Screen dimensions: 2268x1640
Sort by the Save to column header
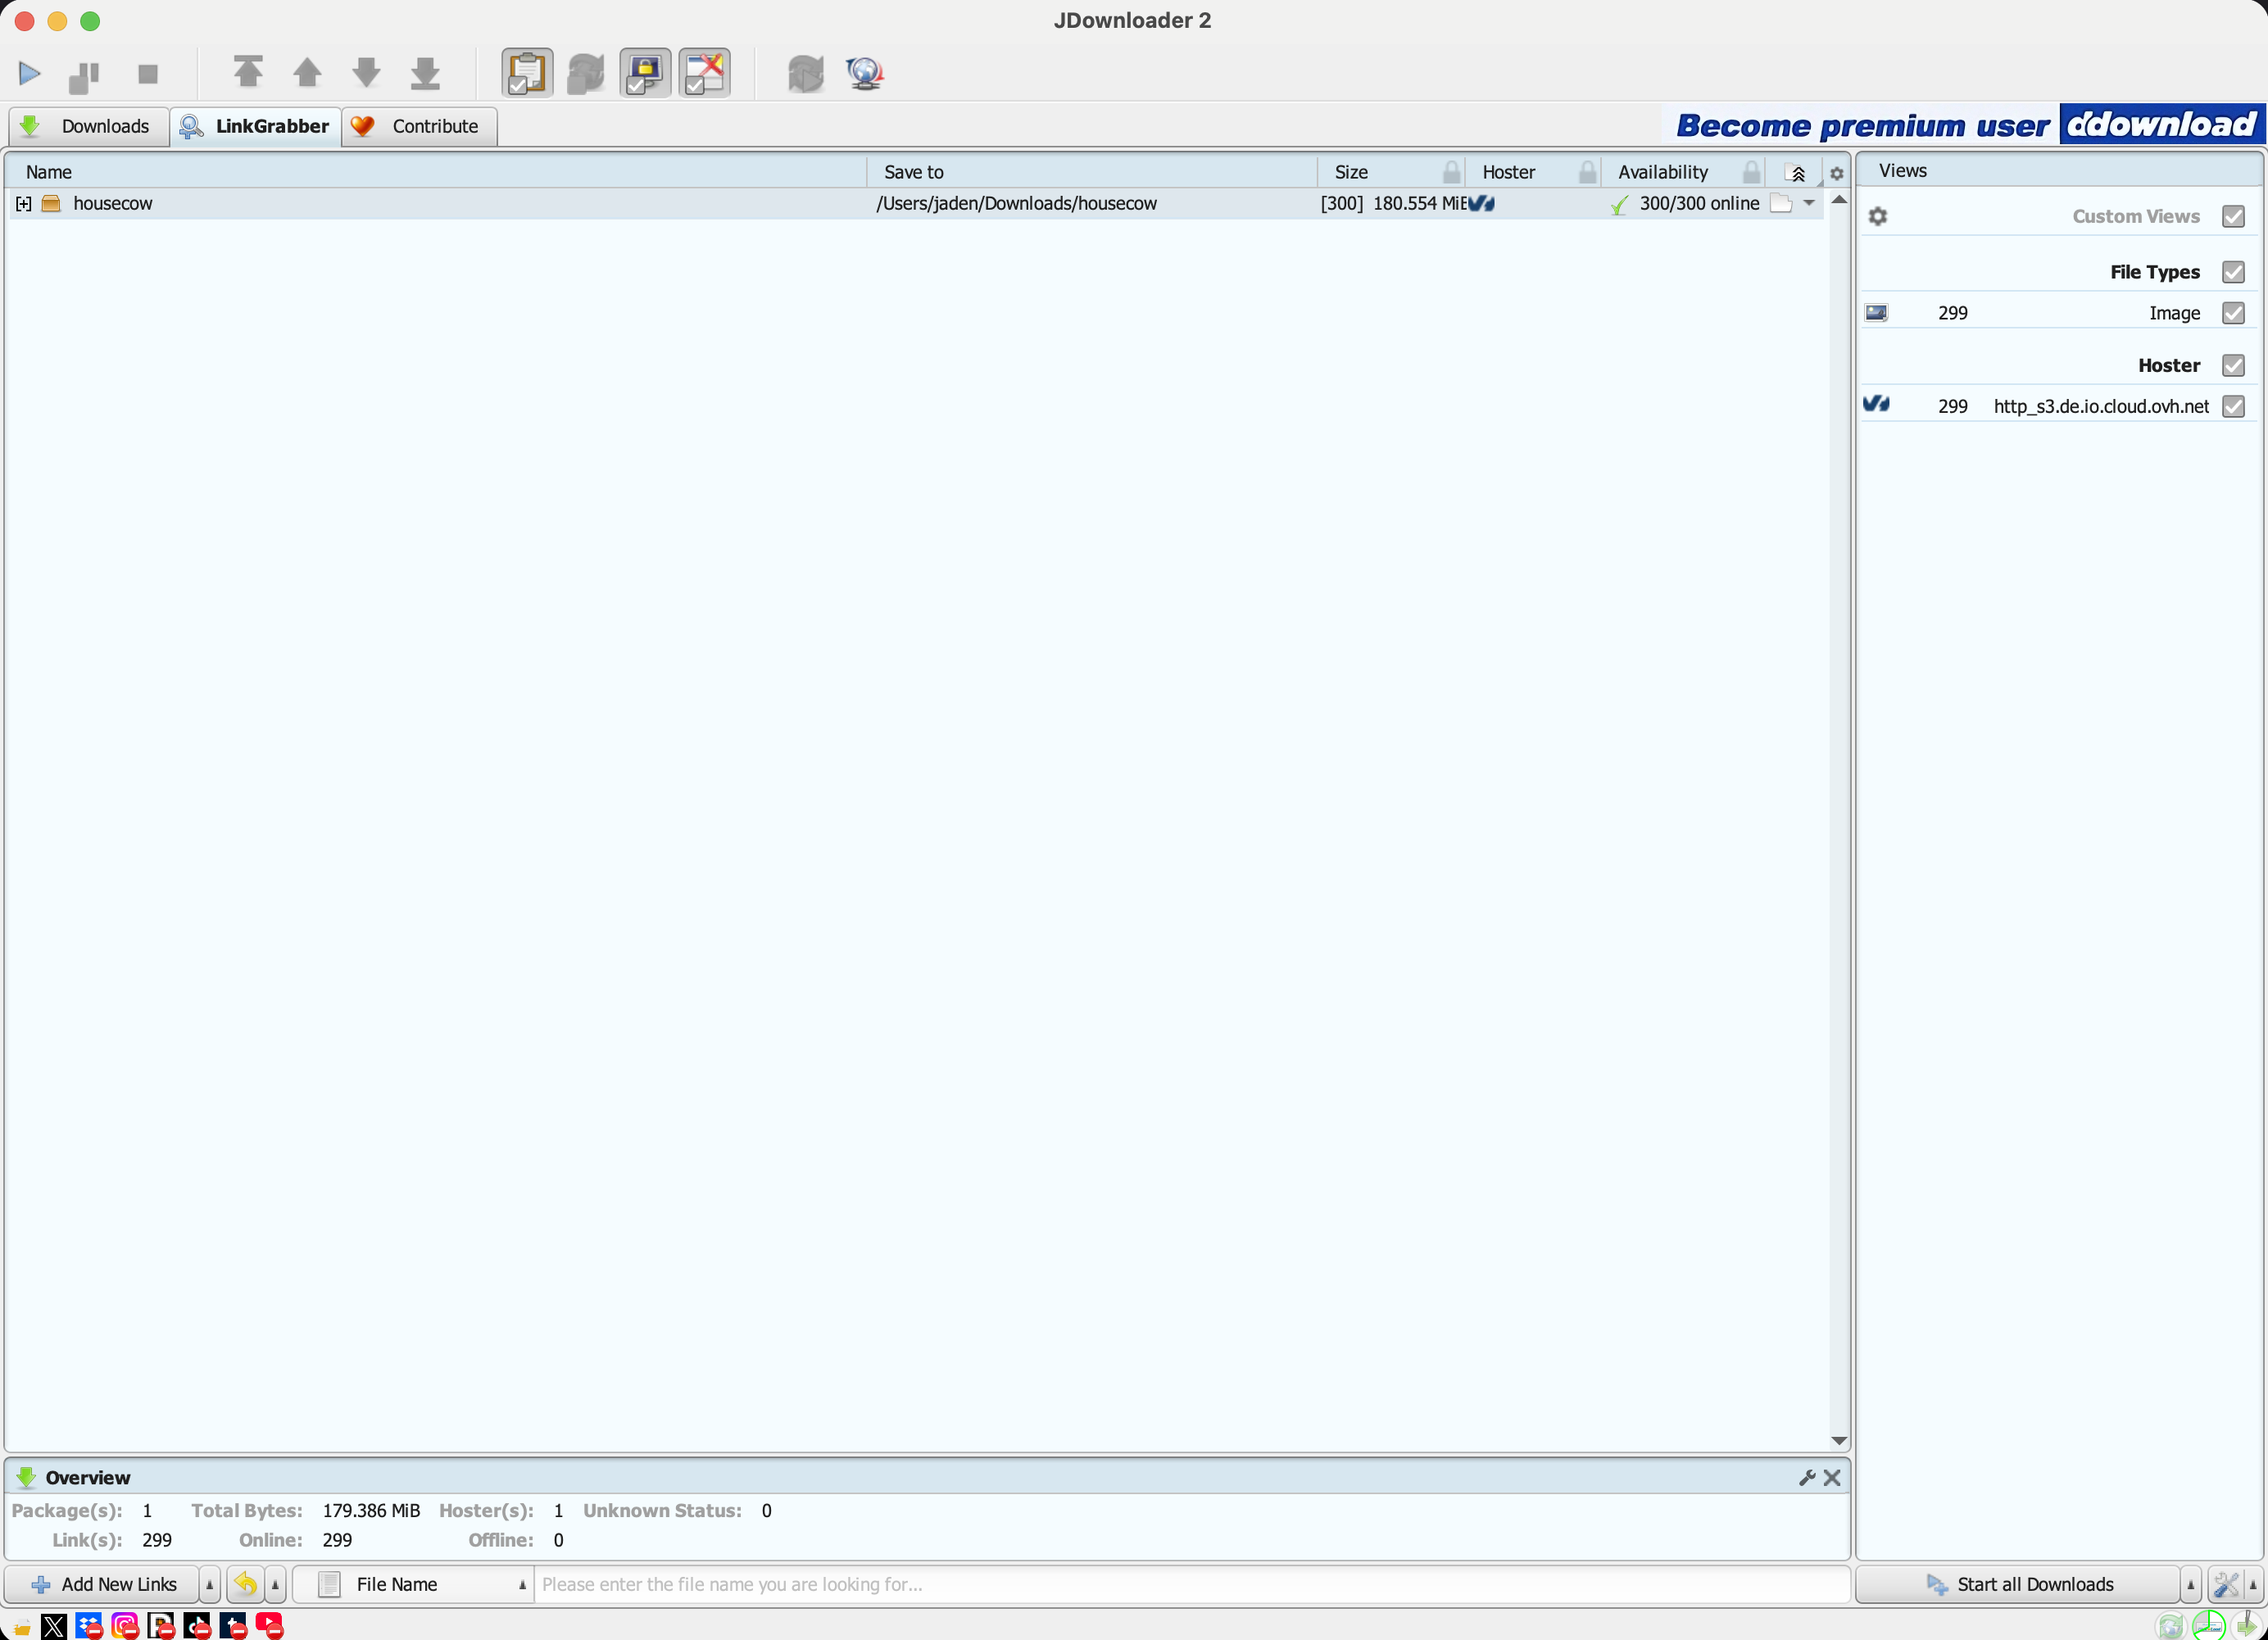point(1092,172)
